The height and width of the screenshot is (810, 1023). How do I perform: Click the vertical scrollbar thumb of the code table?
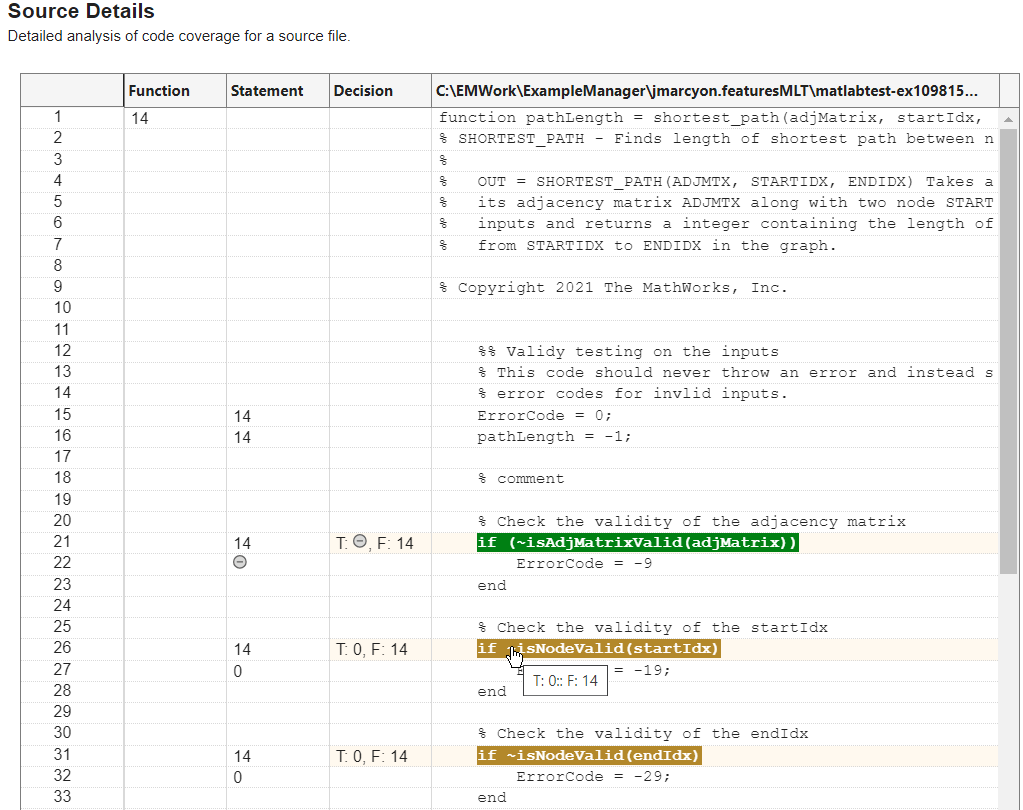click(x=1008, y=350)
